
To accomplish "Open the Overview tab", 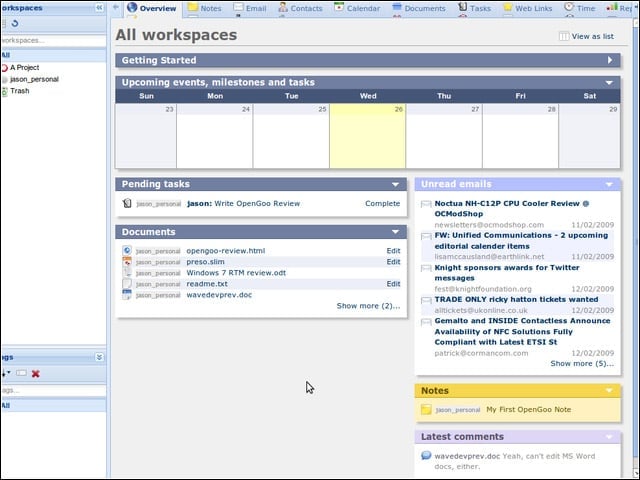I will click(151, 8).
